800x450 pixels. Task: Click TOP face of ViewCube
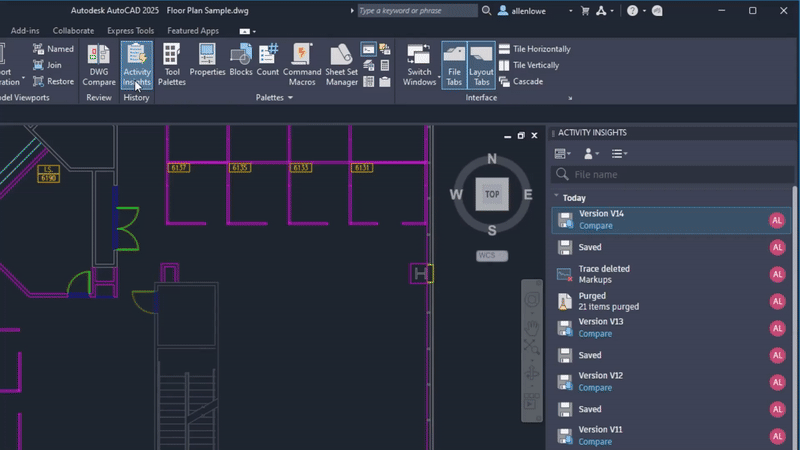492,194
